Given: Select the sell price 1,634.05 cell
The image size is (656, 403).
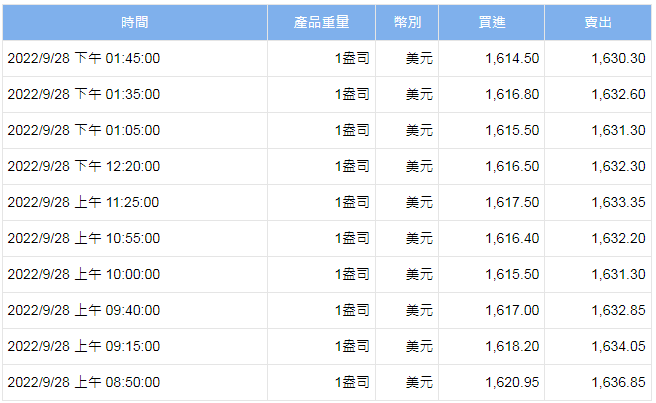Looking at the screenshot, I should (619, 346).
